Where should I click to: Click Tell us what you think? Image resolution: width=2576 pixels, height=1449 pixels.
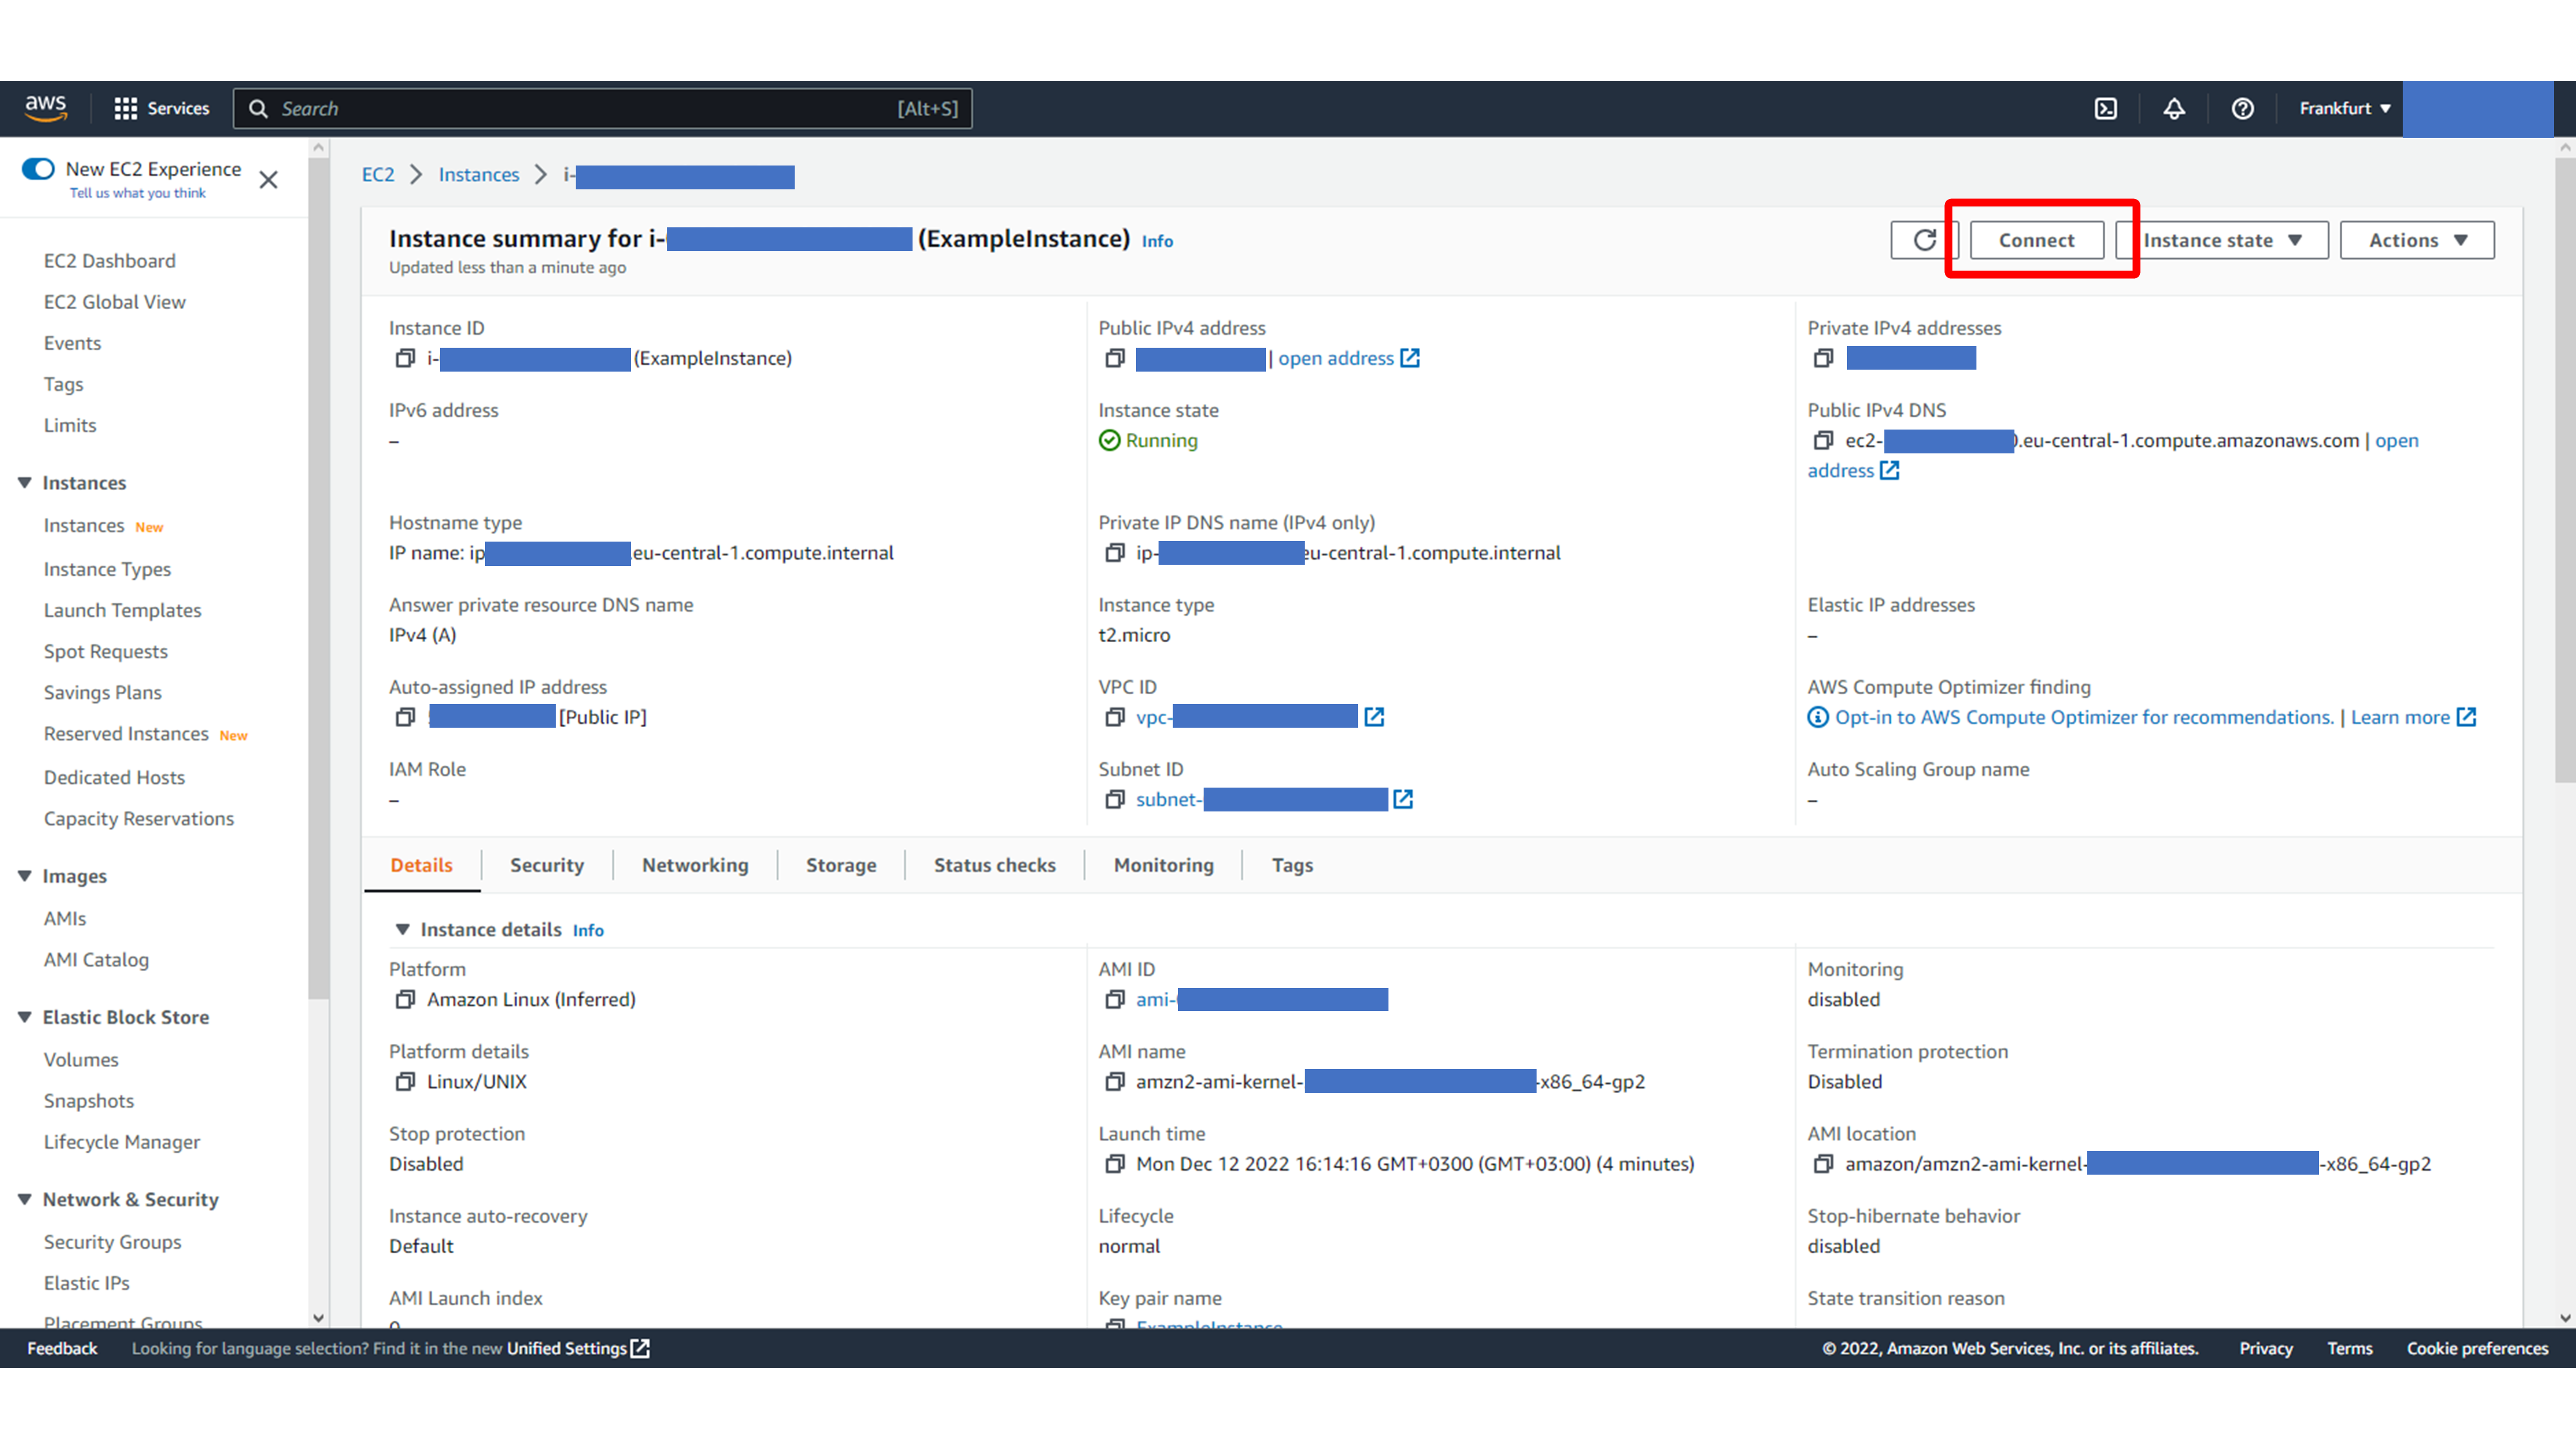click(137, 193)
